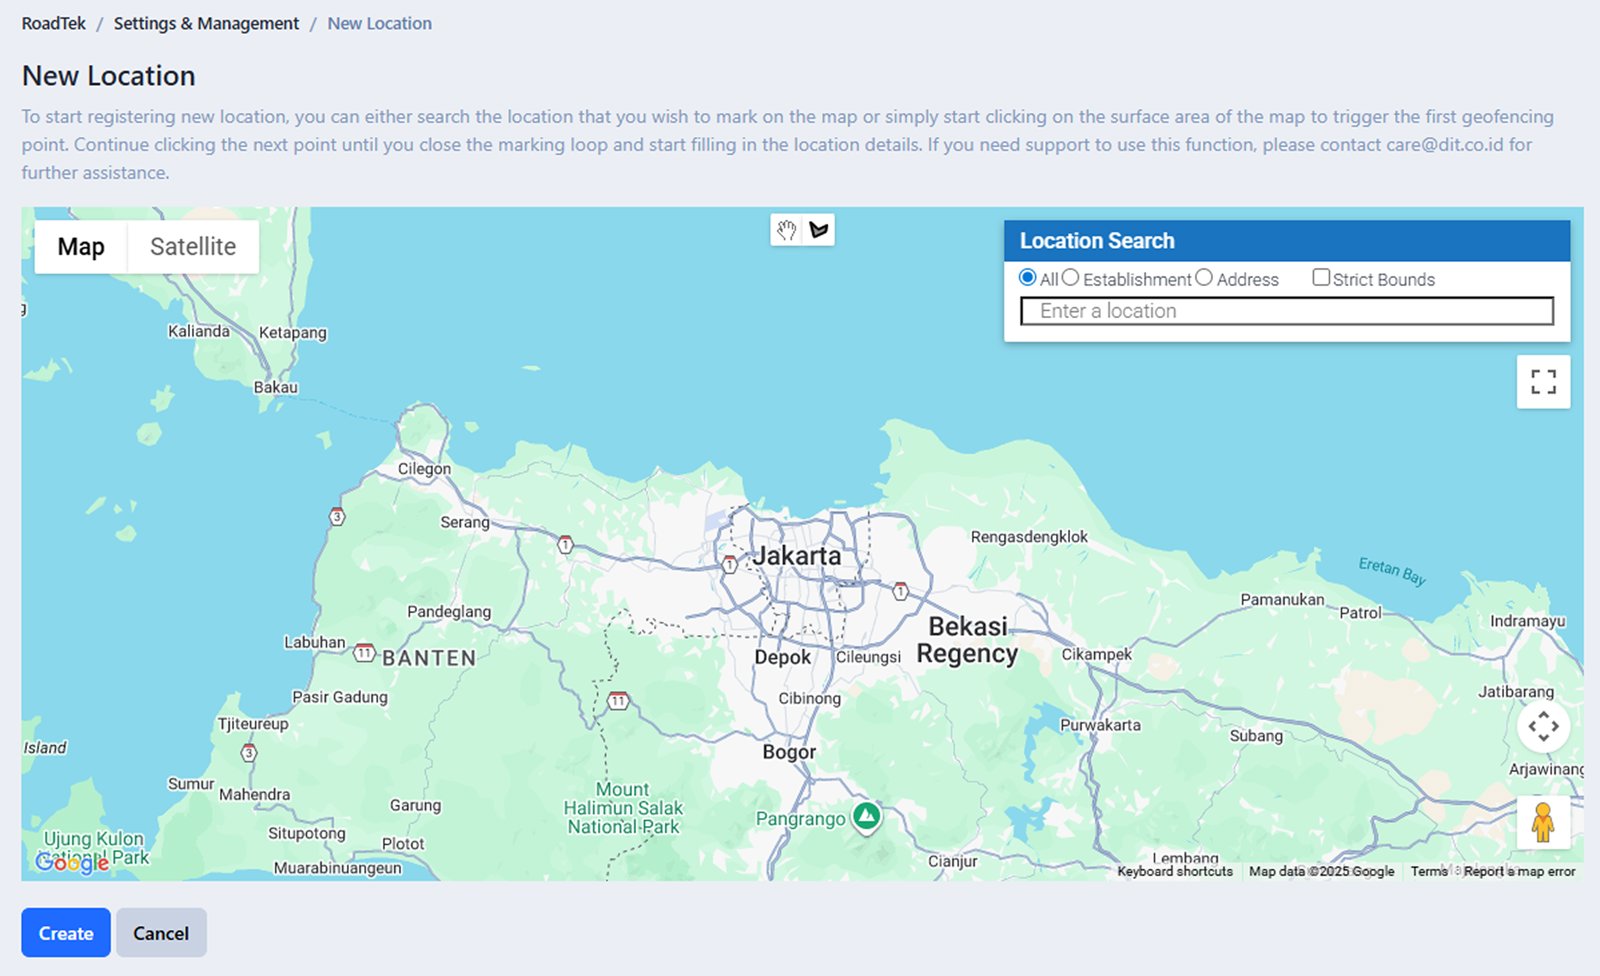Select the All search filter
This screenshot has height=976, width=1600.
[1028, 278]
